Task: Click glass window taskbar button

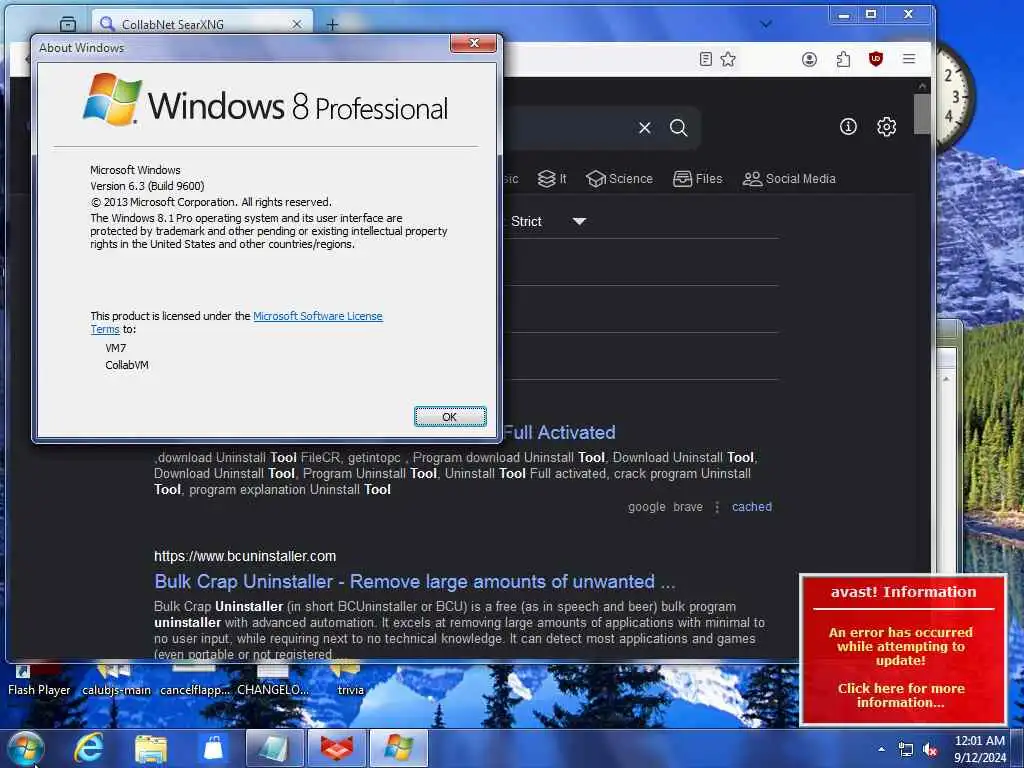Action: pyautogui.click(x=275, y=748)
